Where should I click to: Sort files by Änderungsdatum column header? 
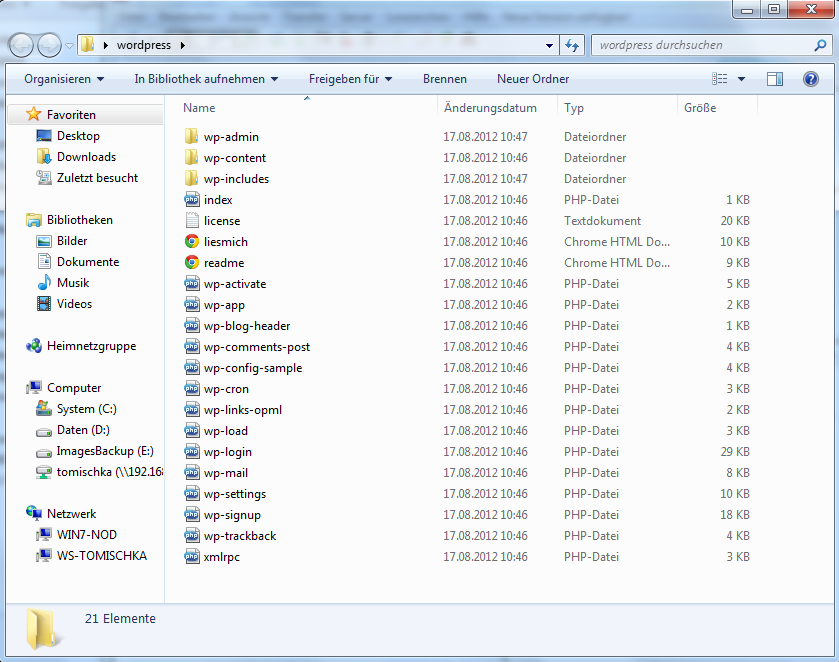coord(490,108)
